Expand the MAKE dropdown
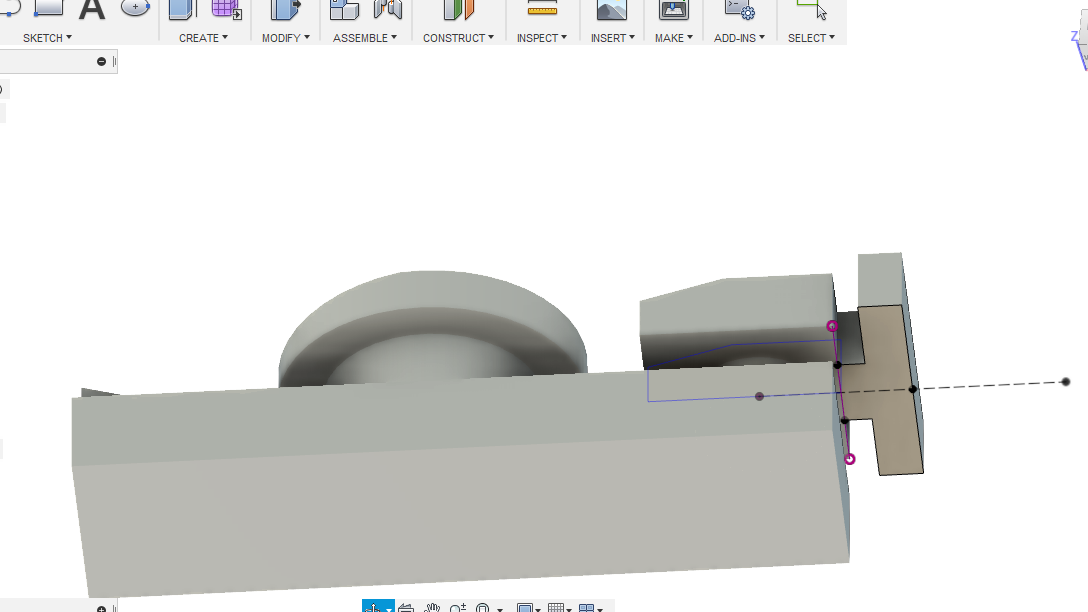1088x612 pixels. [674, 38]
